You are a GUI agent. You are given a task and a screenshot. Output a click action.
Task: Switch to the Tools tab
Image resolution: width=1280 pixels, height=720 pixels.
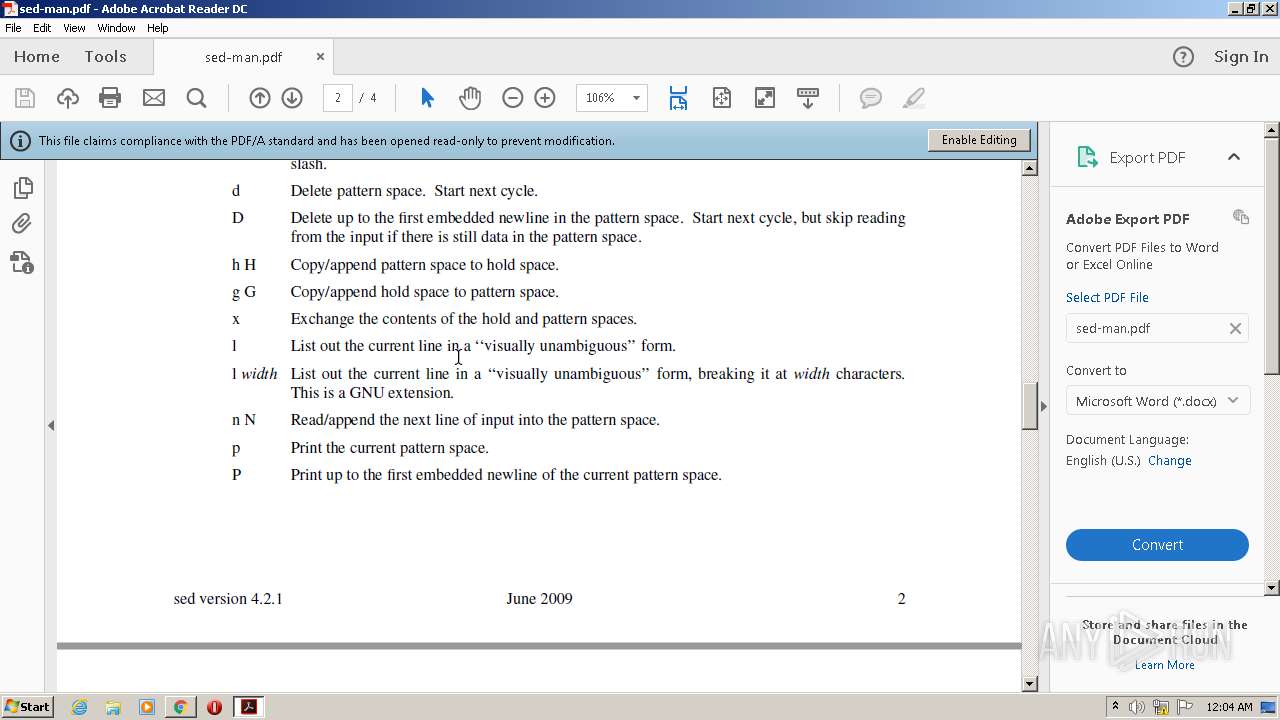[105, 57]
